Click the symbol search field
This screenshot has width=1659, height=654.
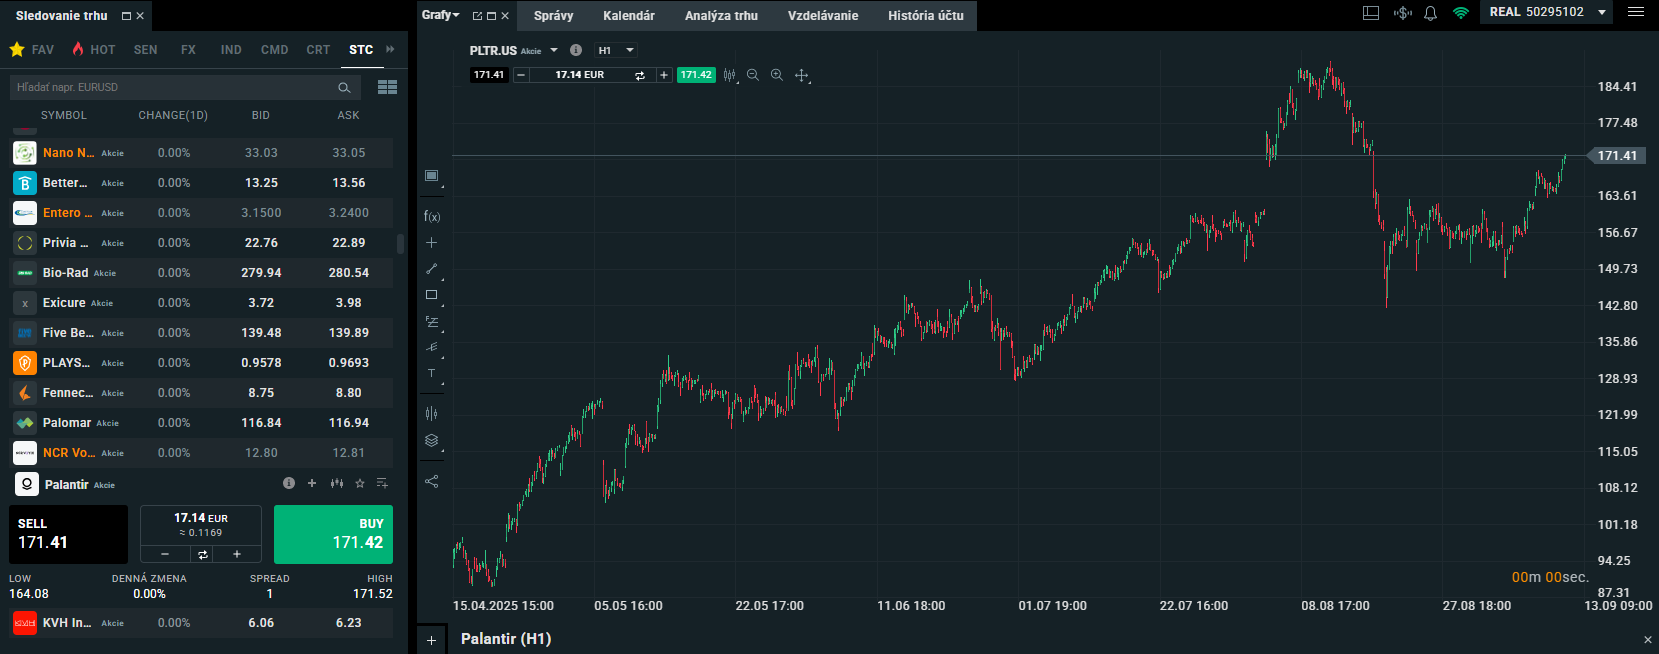(x=175, y=87)
